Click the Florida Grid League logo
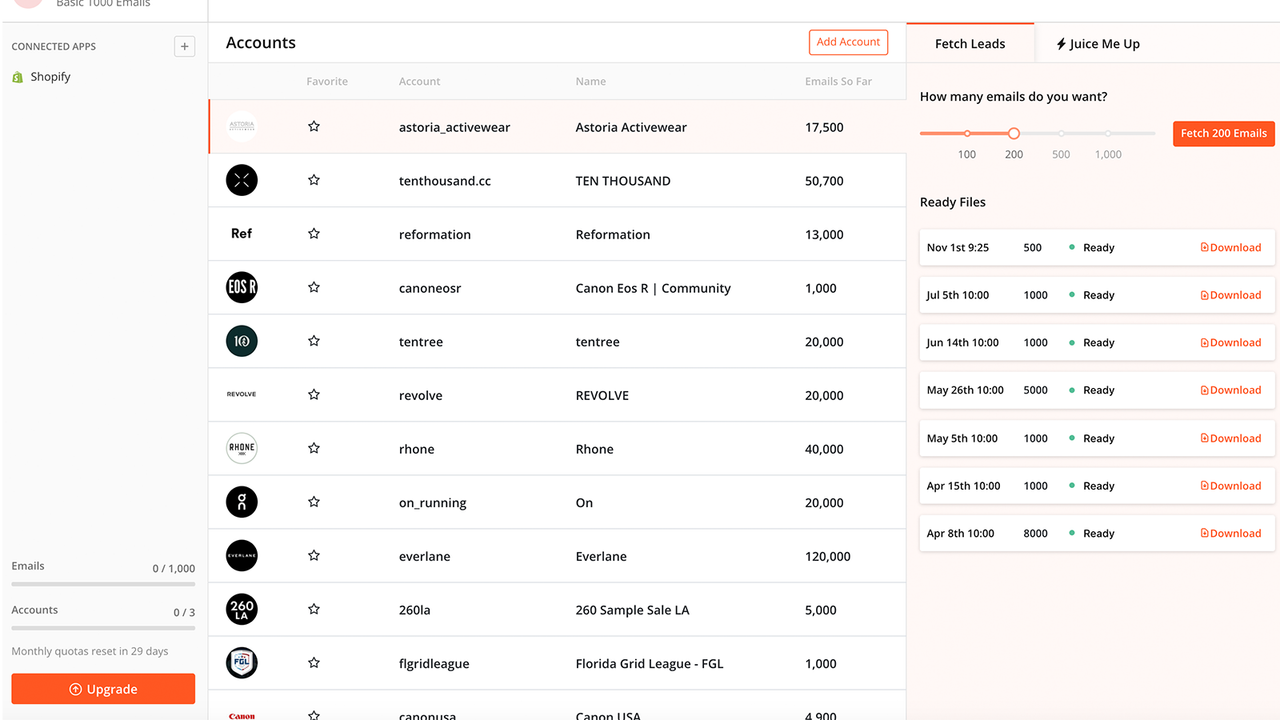The image size is (1280, 720). click(242, 663)
